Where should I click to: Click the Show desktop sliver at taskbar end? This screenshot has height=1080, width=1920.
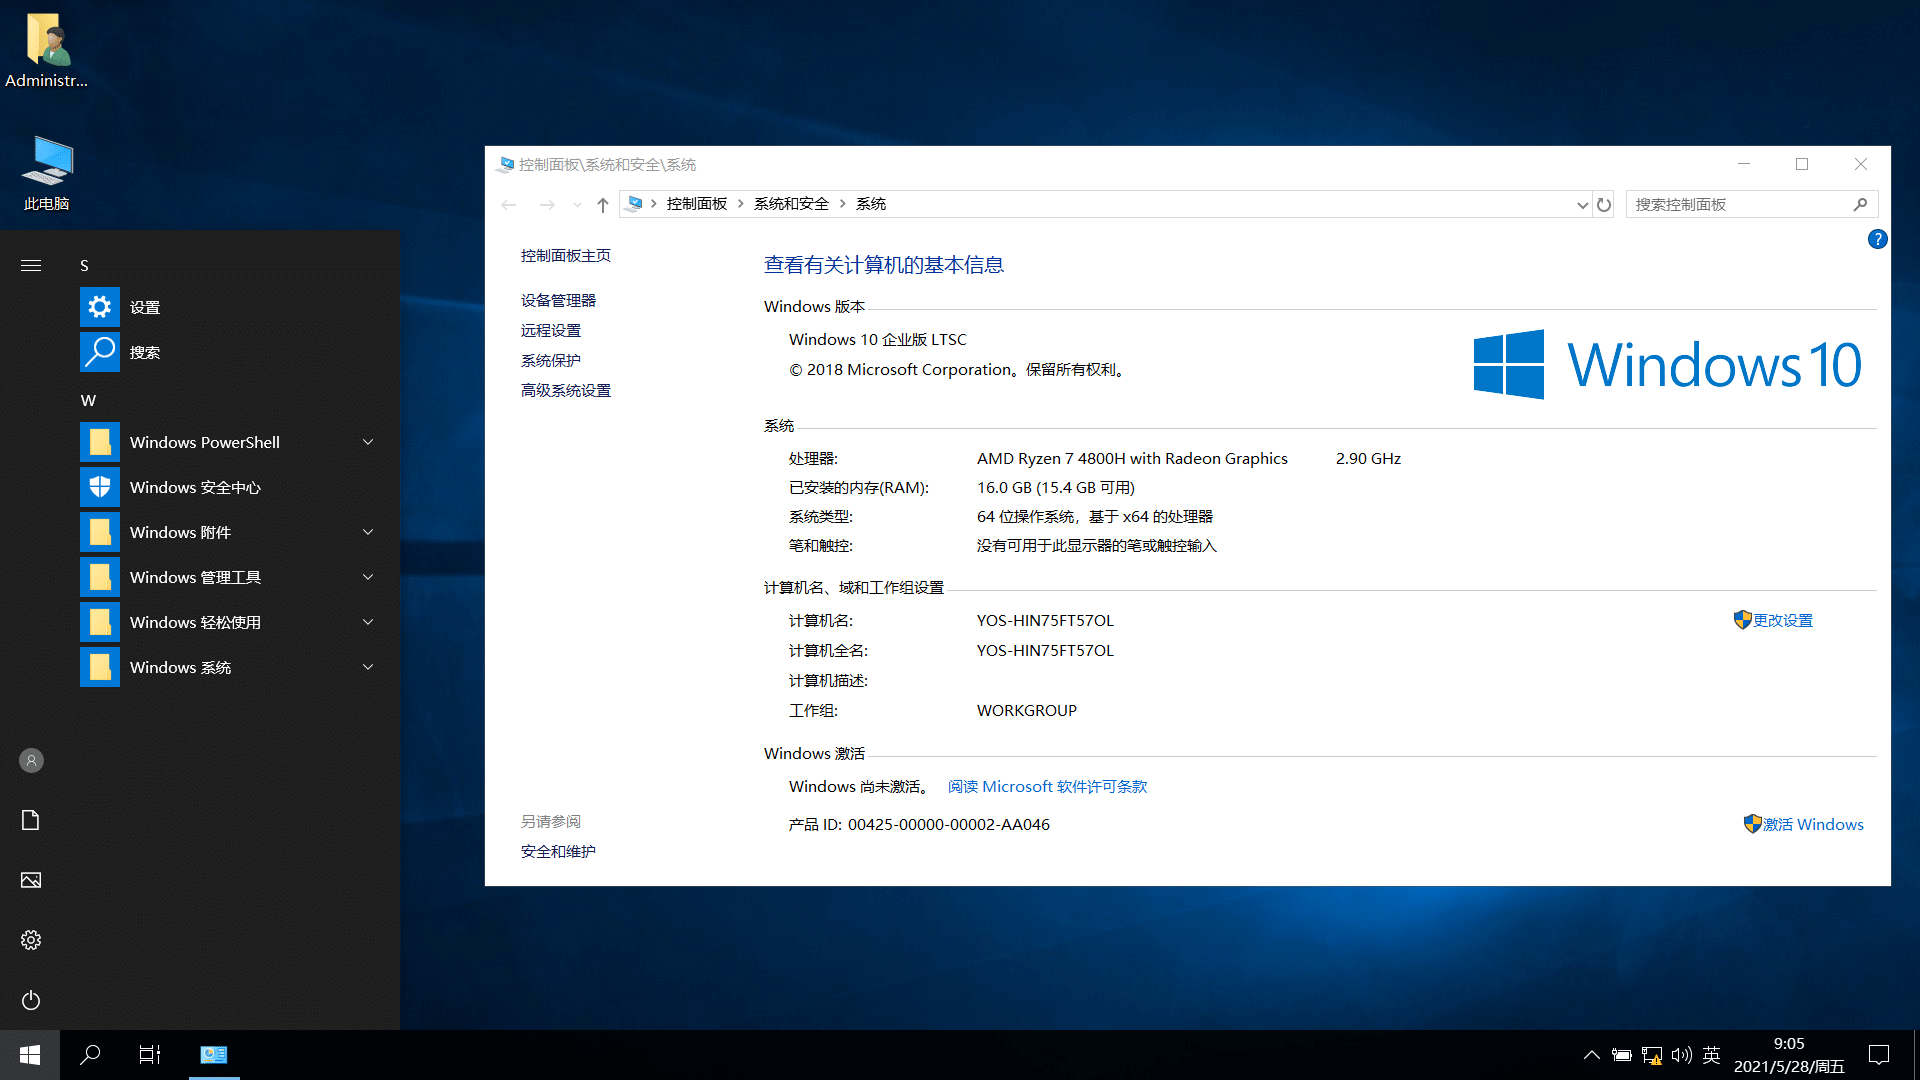pyautogui.click(x=1916, y=1055)
